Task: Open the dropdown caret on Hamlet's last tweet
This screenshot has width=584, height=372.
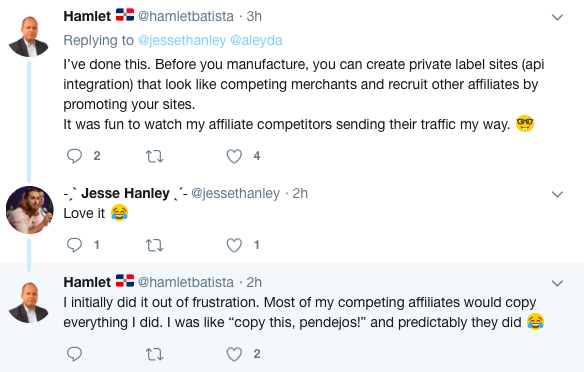Action: pos(557,283)
